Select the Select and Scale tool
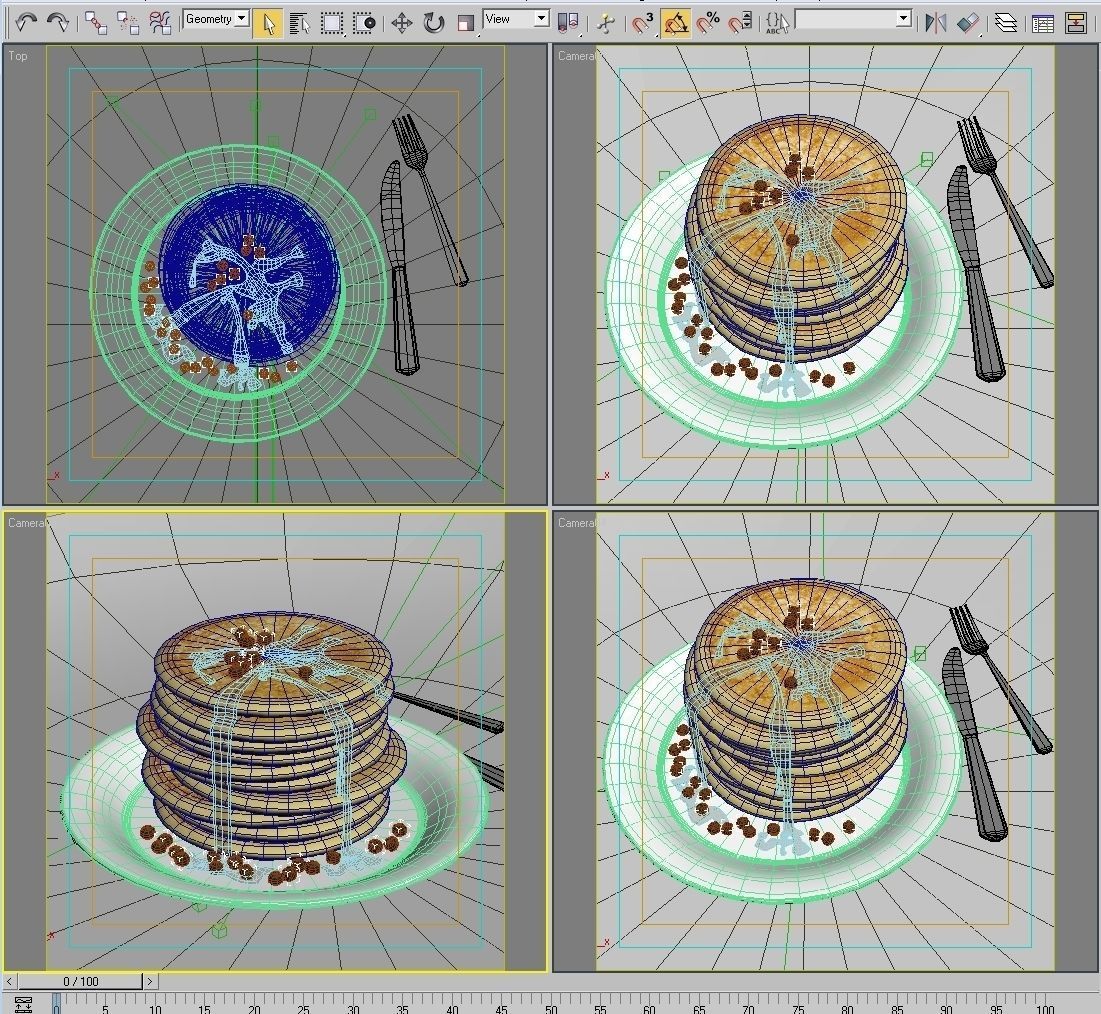The height and width of the screenshot is (1014, 1101). click(x=465, y=24)
